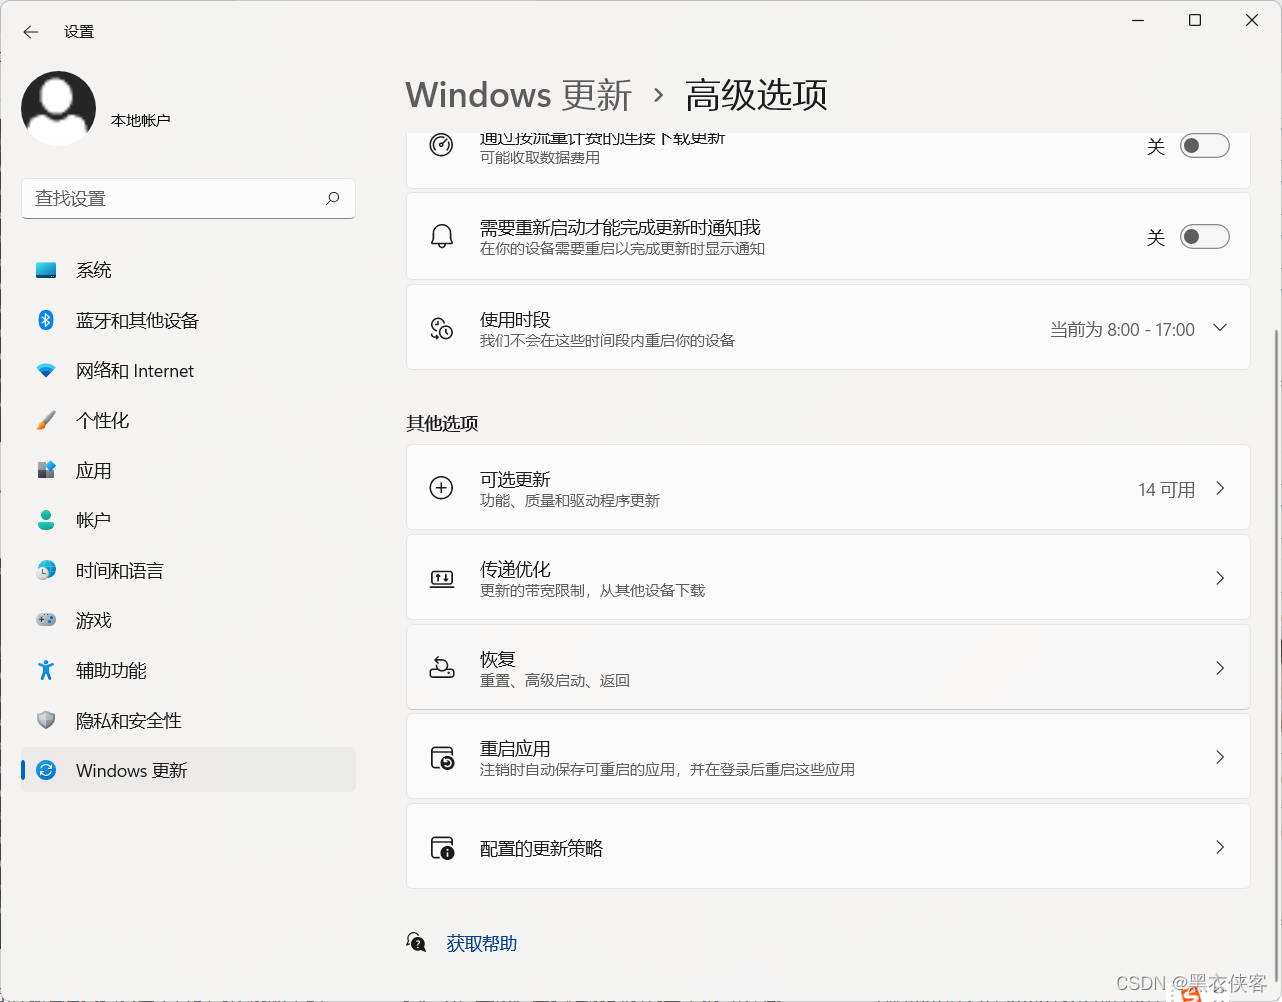Screen dimensions: 1282x1002
Task: Toggle metered connection download switch
Action: [1205, 146]
